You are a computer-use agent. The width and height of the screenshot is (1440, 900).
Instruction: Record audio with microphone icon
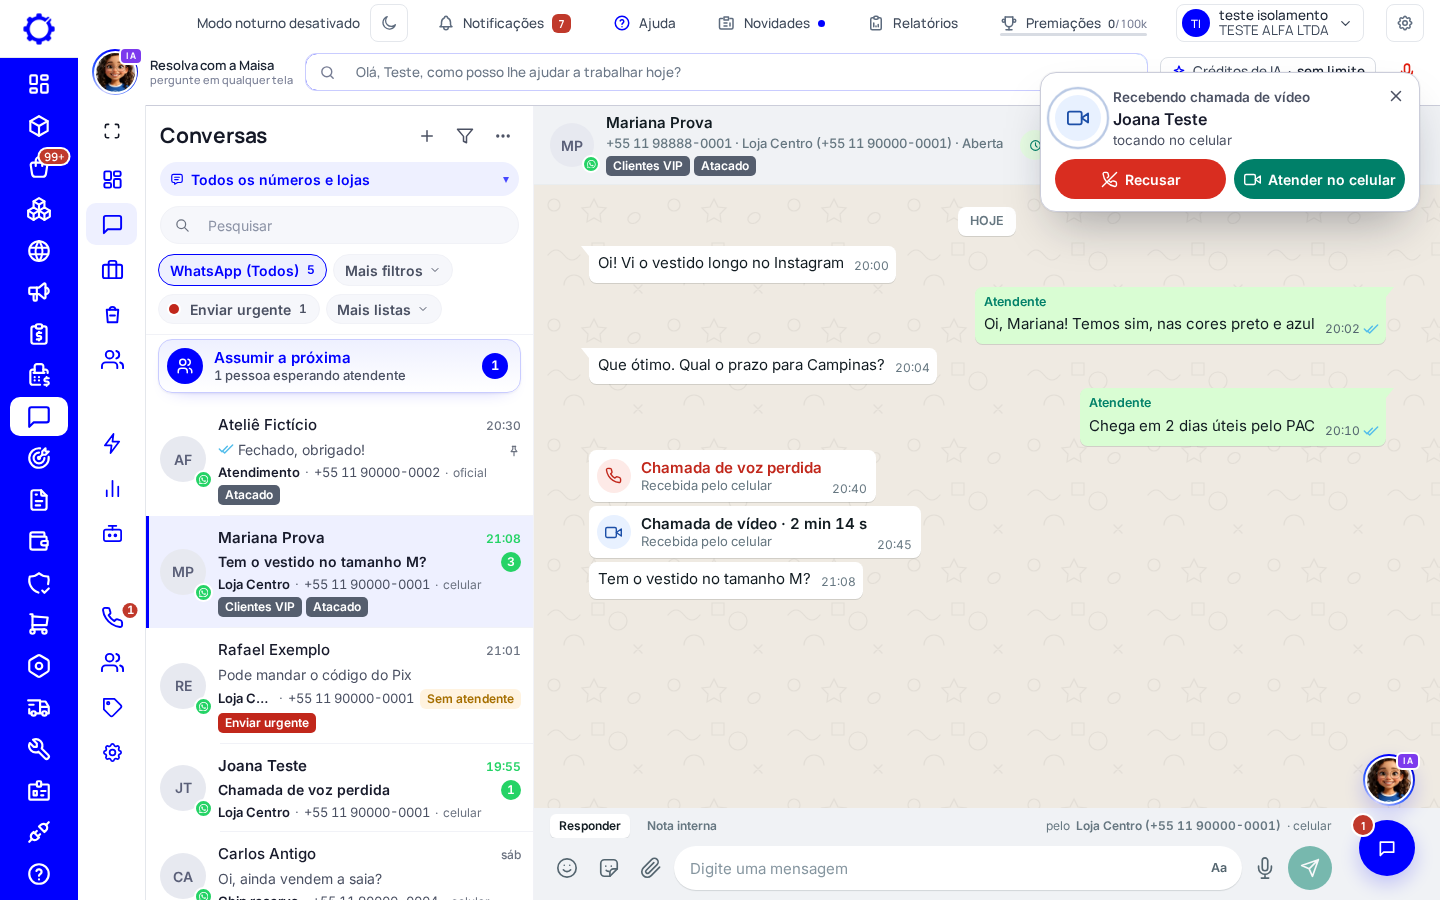pos(1265,868)
